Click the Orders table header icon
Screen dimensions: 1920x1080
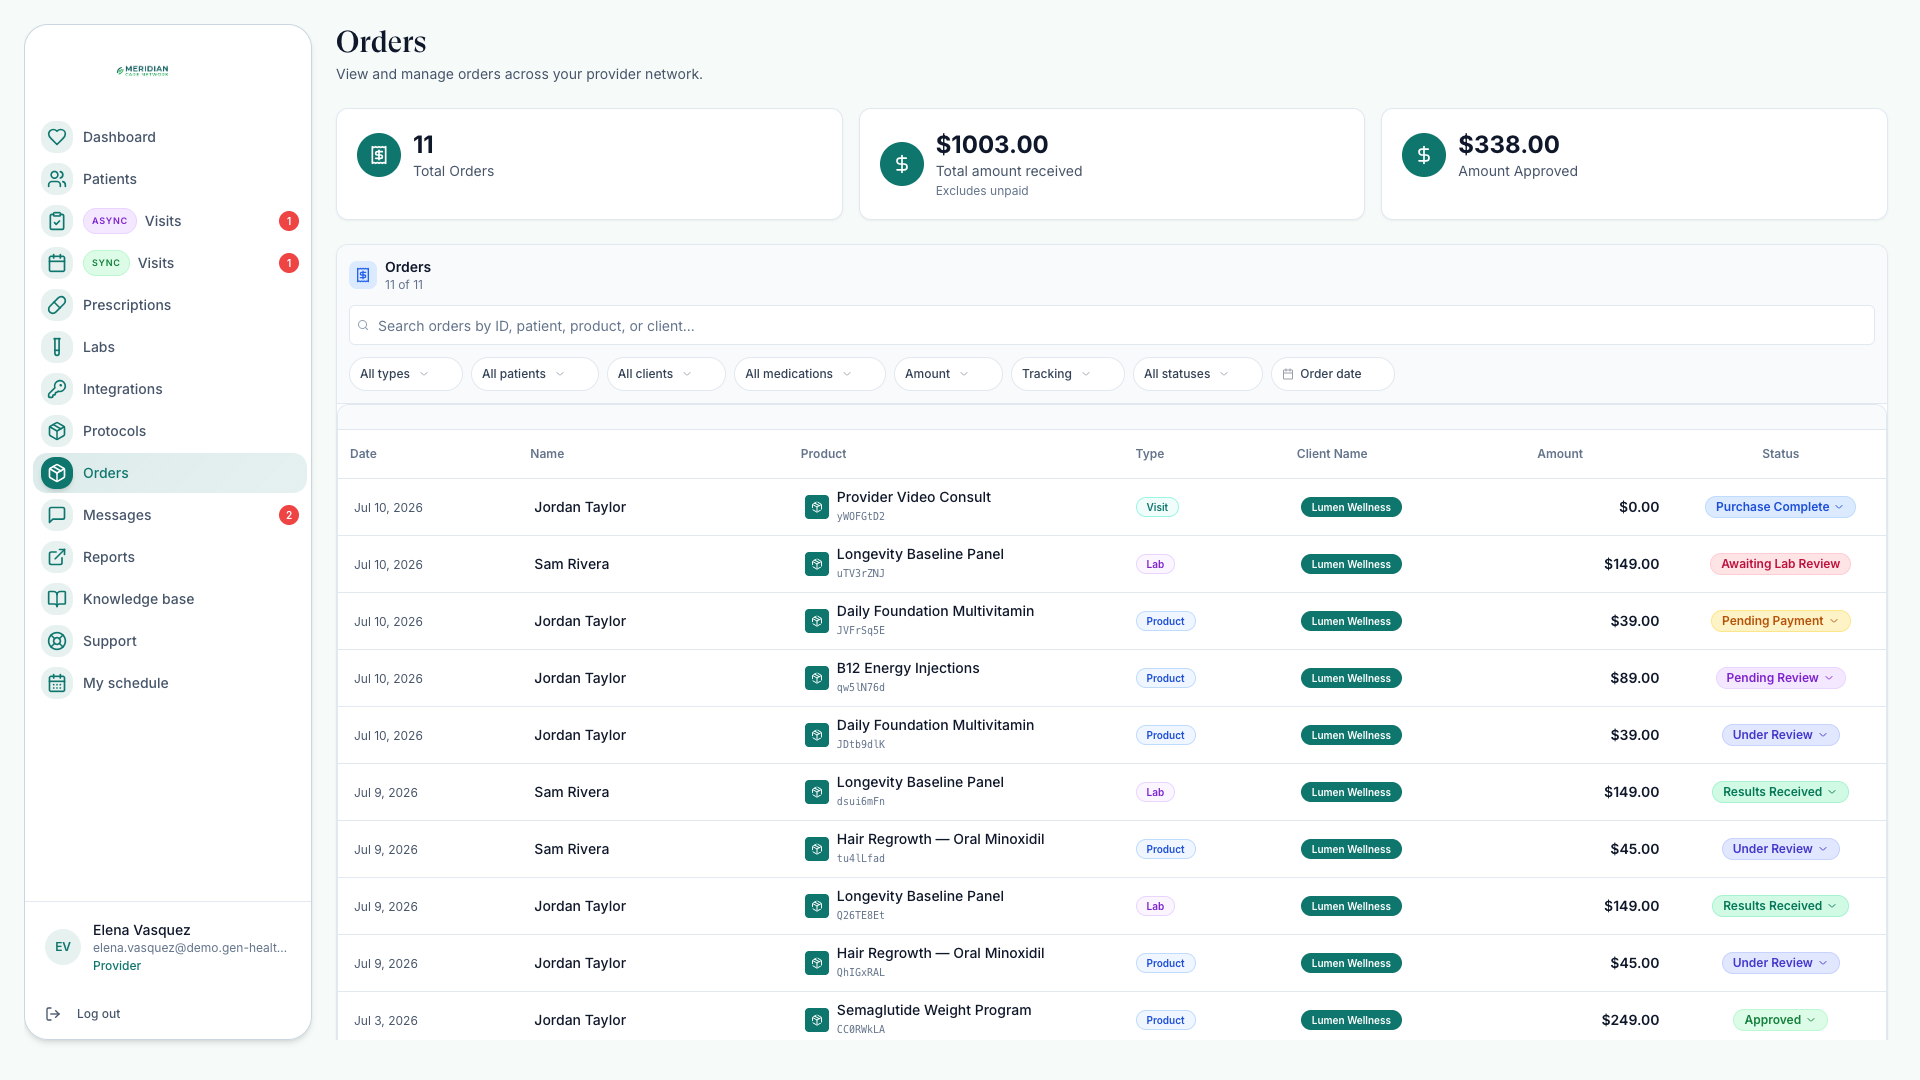pyautogui.click(x=363, y=275)
